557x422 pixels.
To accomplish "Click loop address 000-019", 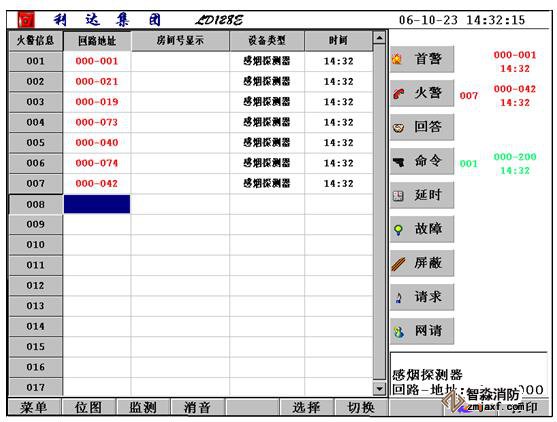I will tap(97, 102).
